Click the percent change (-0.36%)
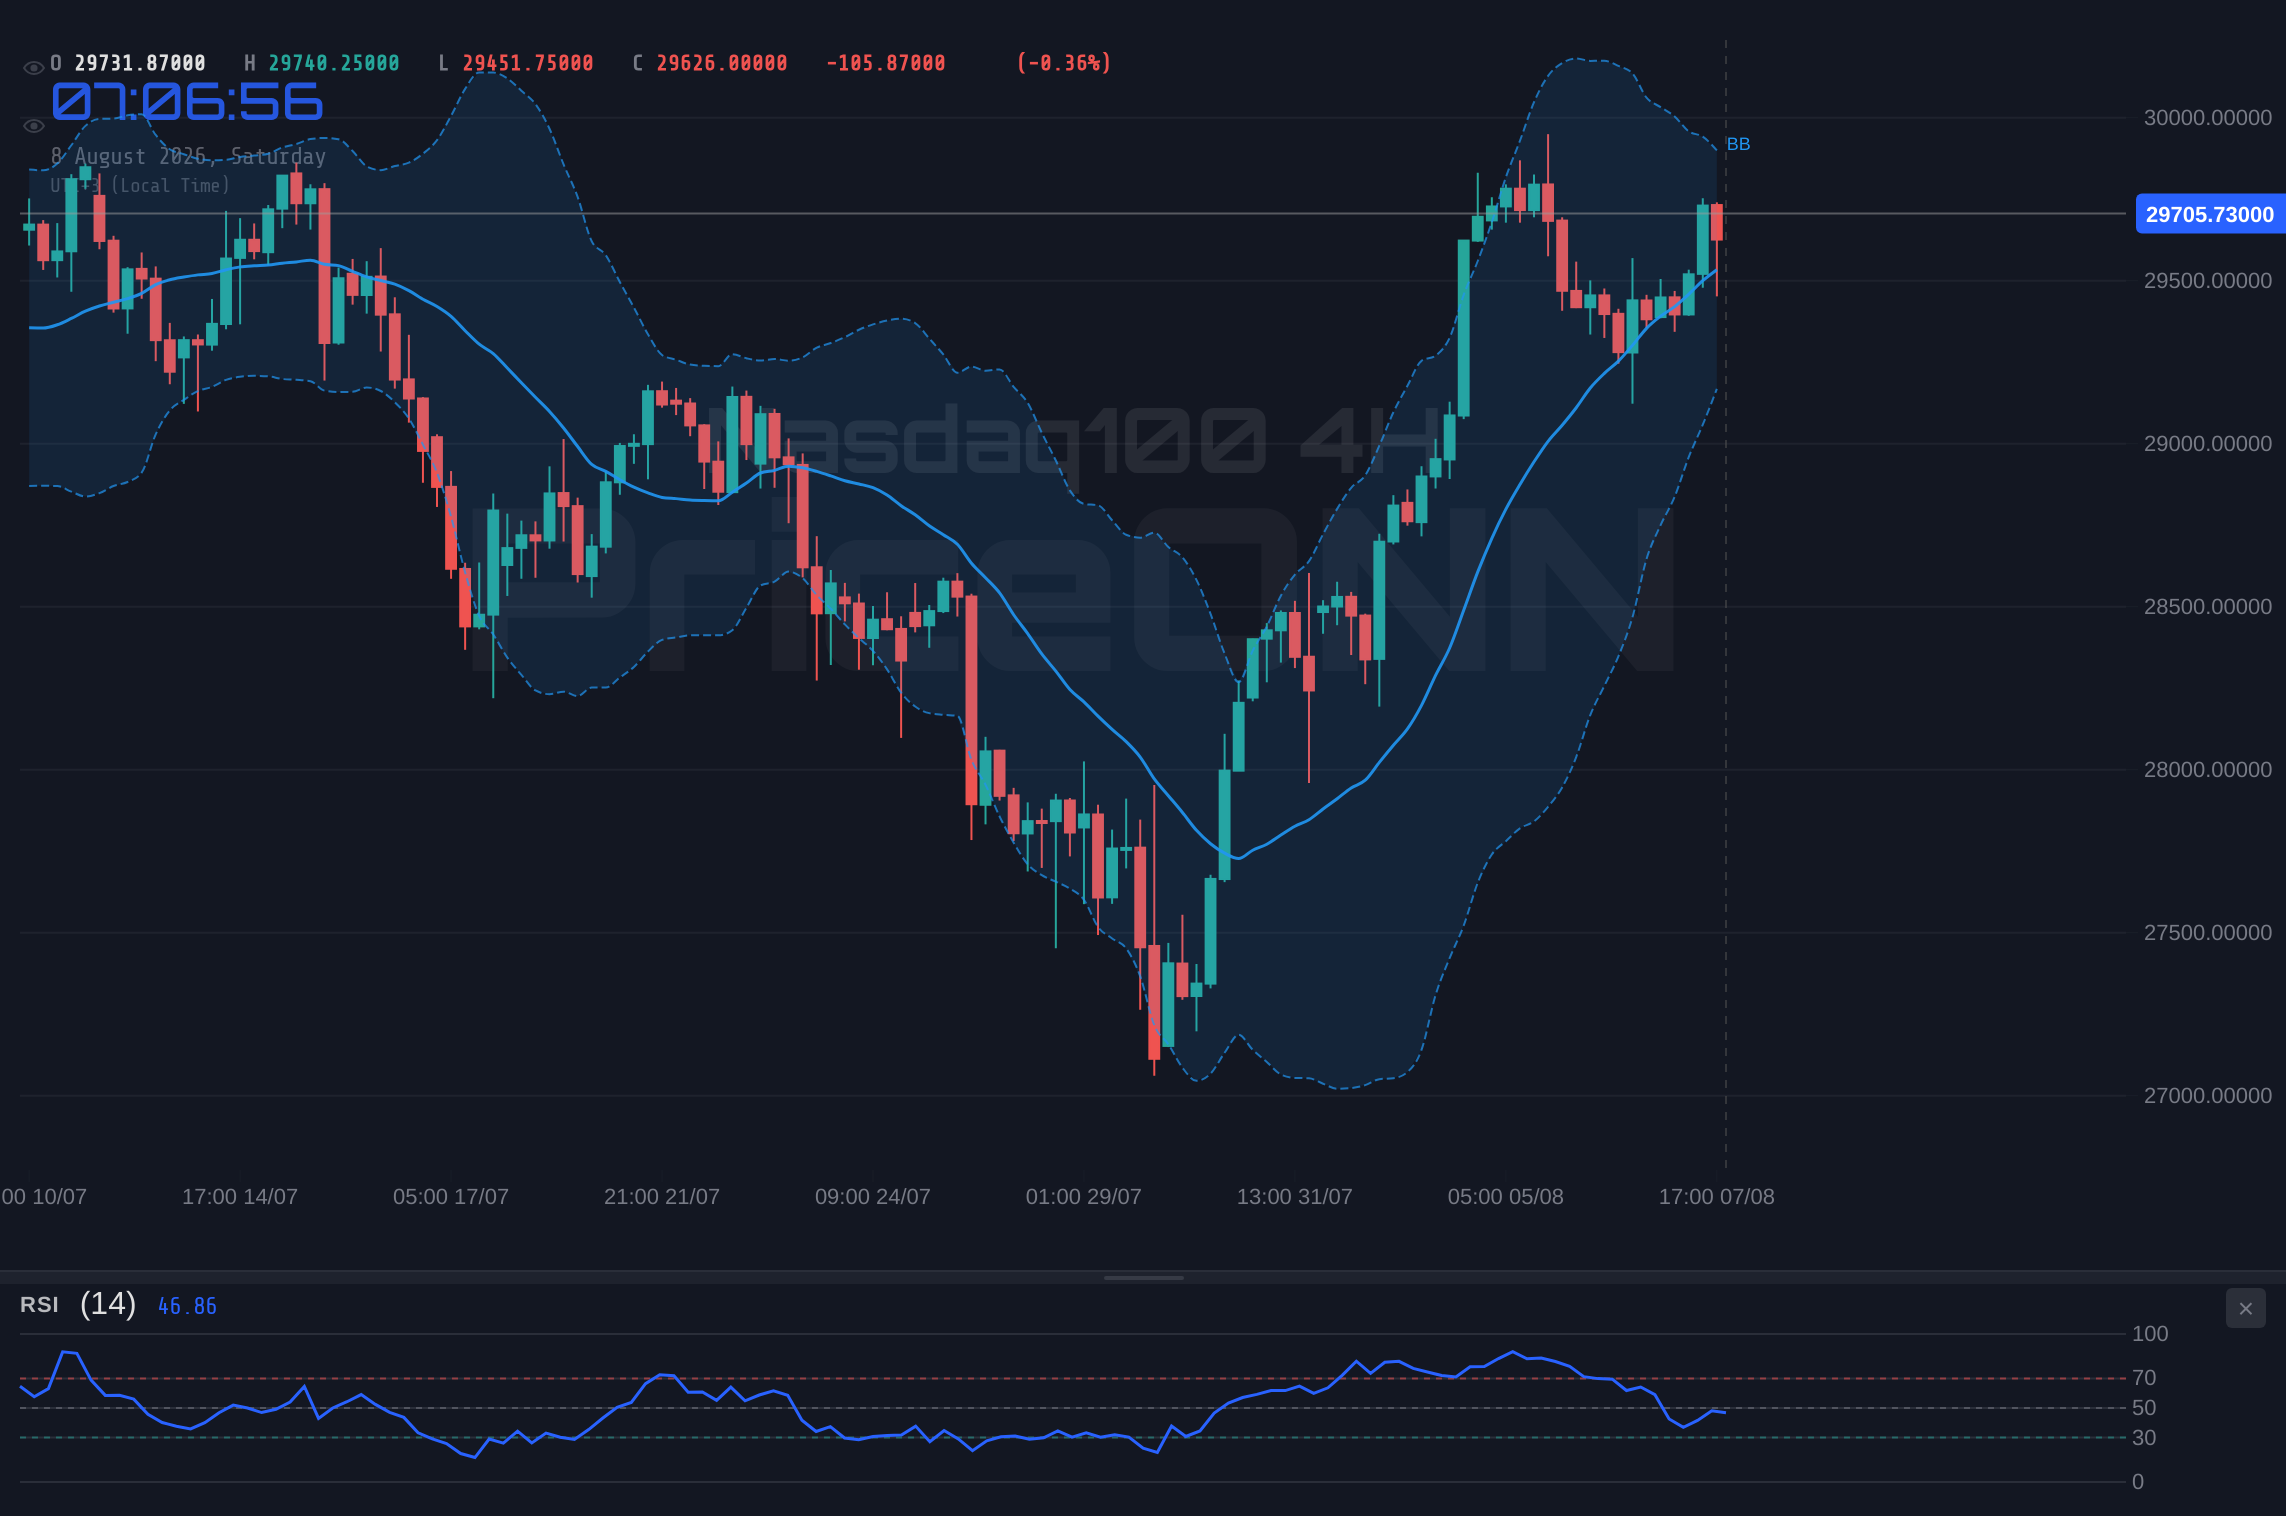 [1064, 63]
